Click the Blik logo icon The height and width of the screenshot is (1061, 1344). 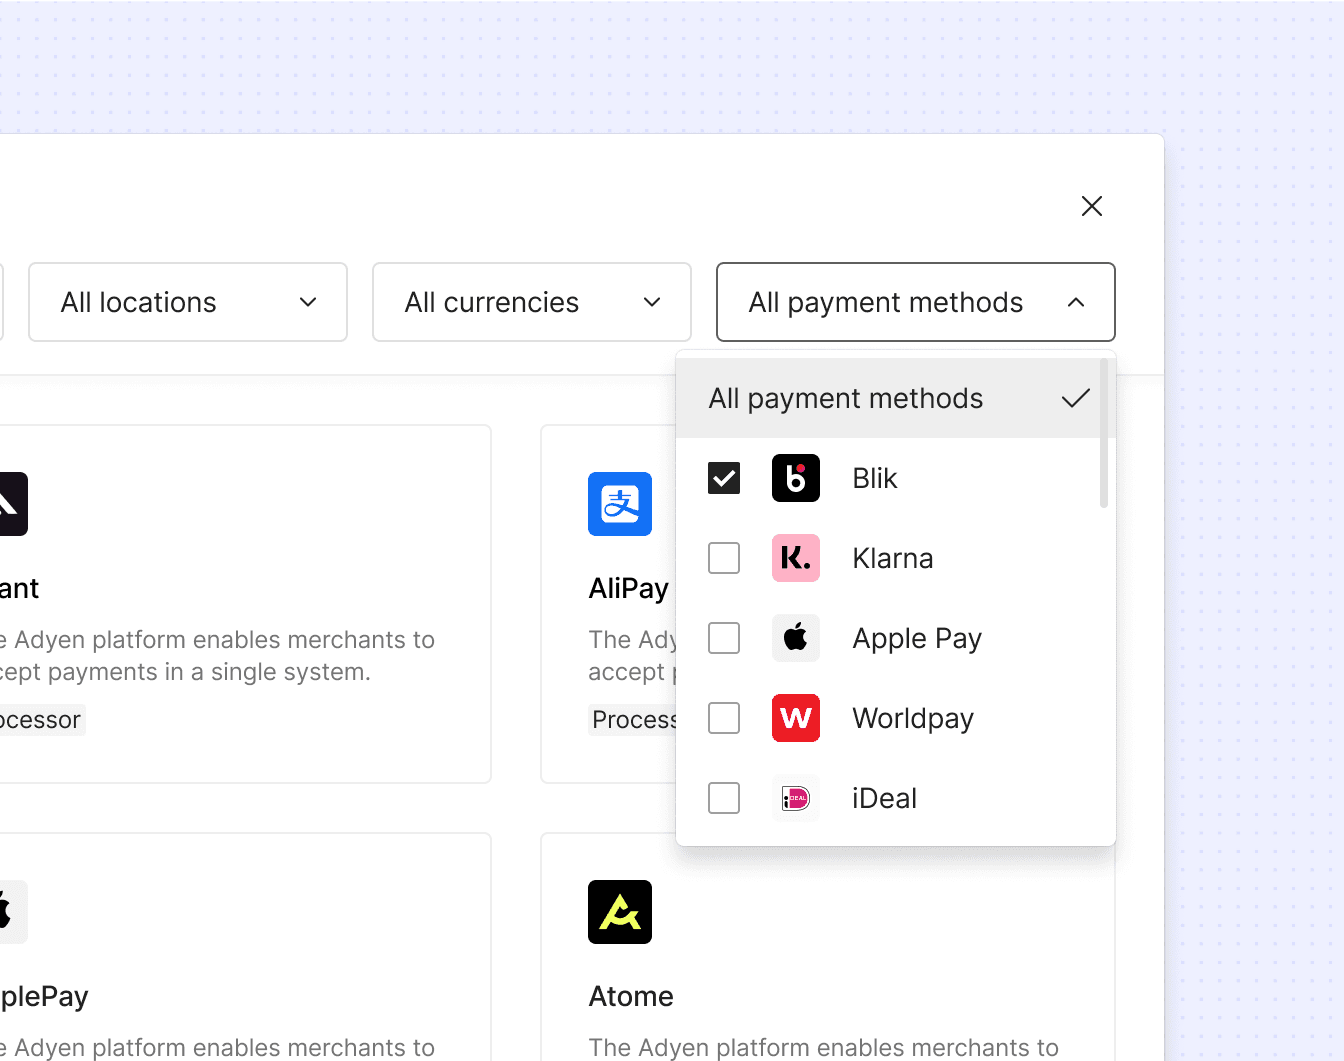click(x=796, y=478)
